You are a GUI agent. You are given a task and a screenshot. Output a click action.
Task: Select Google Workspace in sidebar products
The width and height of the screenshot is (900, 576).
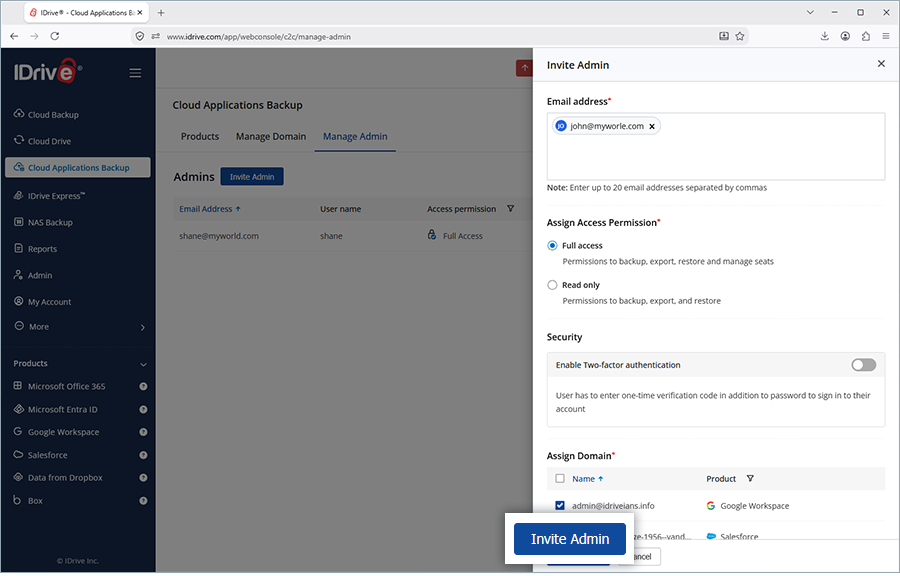pos(56,431)
